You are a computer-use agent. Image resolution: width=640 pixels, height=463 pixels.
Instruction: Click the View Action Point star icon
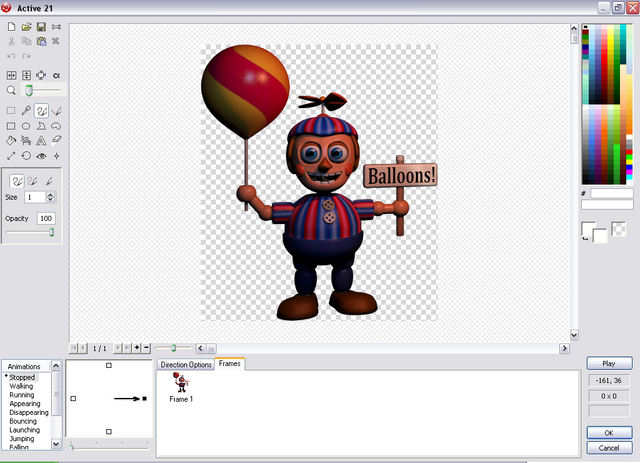(x=56, y=156)
